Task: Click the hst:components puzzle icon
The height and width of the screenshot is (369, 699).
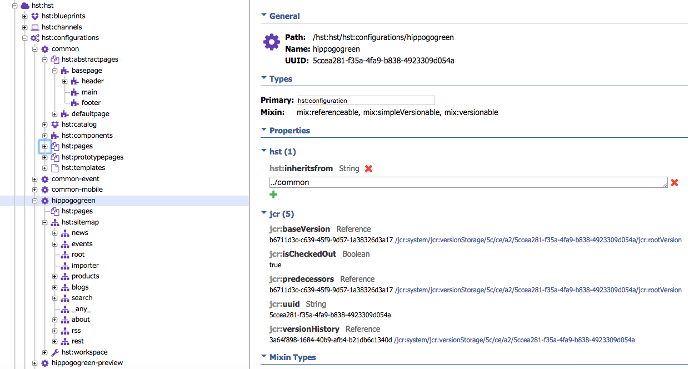Action: coord(55,135)
